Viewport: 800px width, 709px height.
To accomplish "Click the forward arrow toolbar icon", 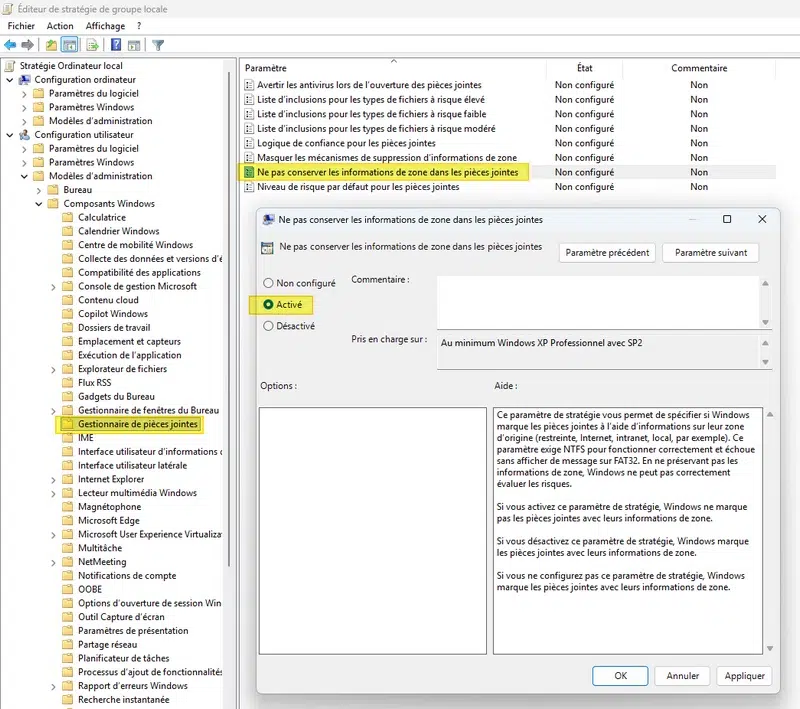I will (28, 45).
